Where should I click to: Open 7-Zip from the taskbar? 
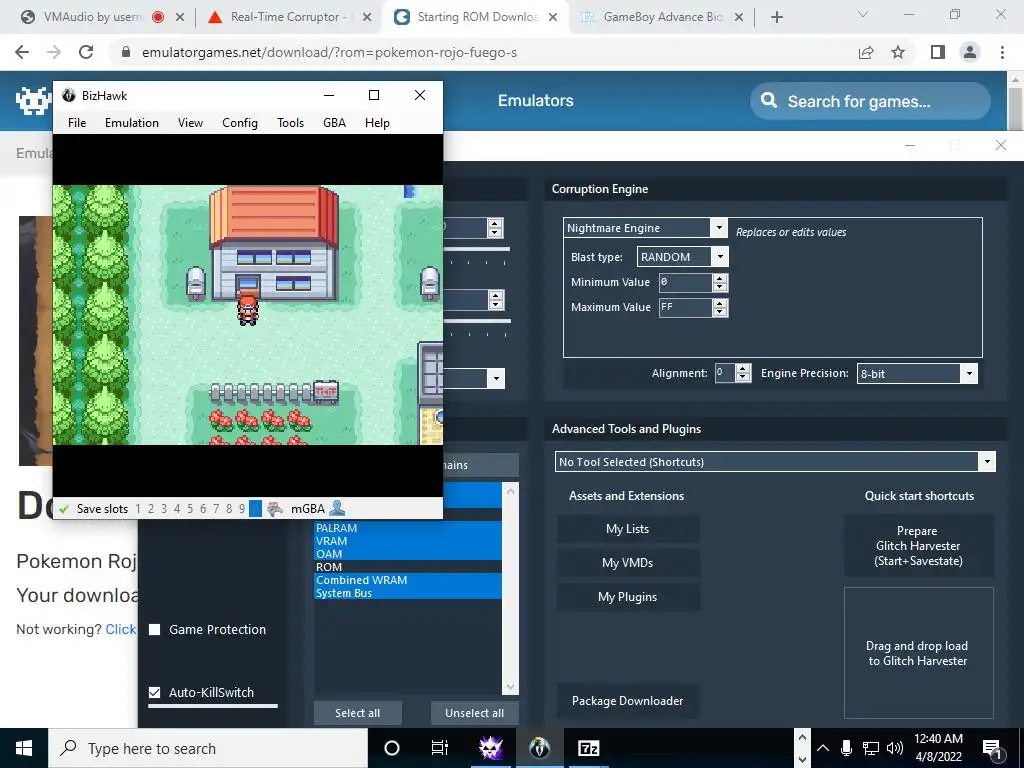[x=588, y=748]
